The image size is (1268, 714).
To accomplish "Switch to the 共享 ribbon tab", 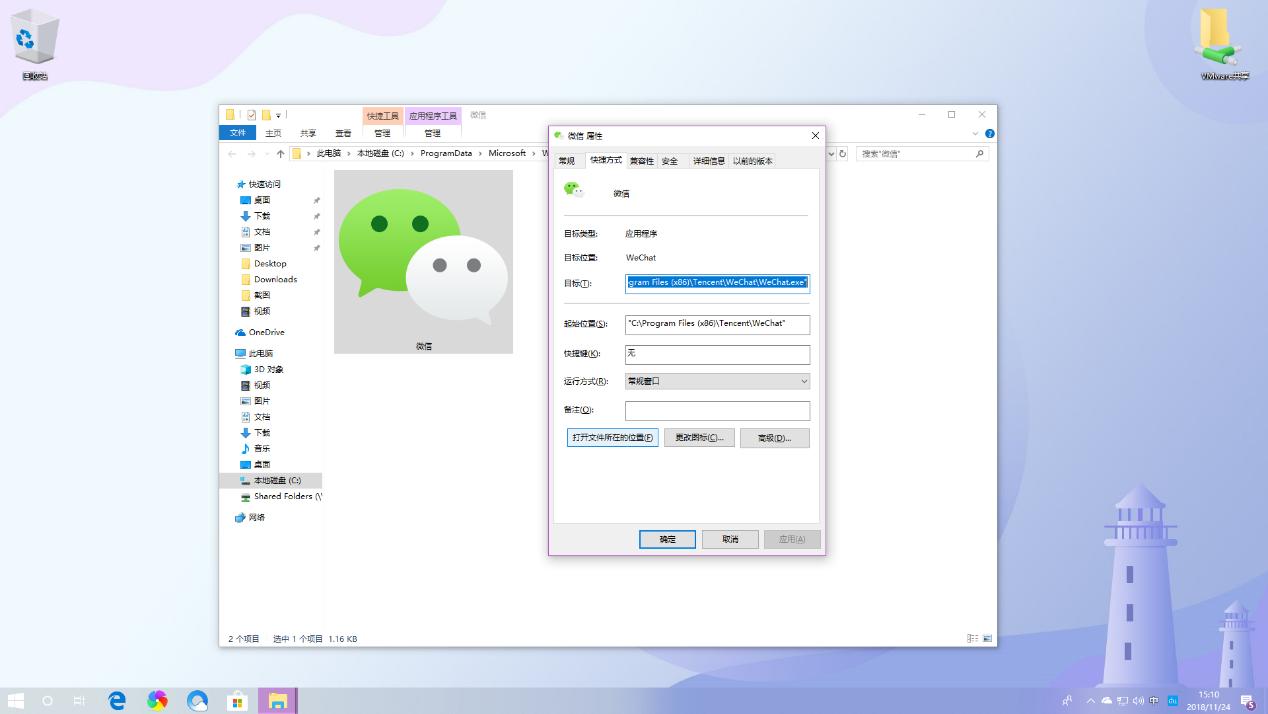I will point(308,133).
